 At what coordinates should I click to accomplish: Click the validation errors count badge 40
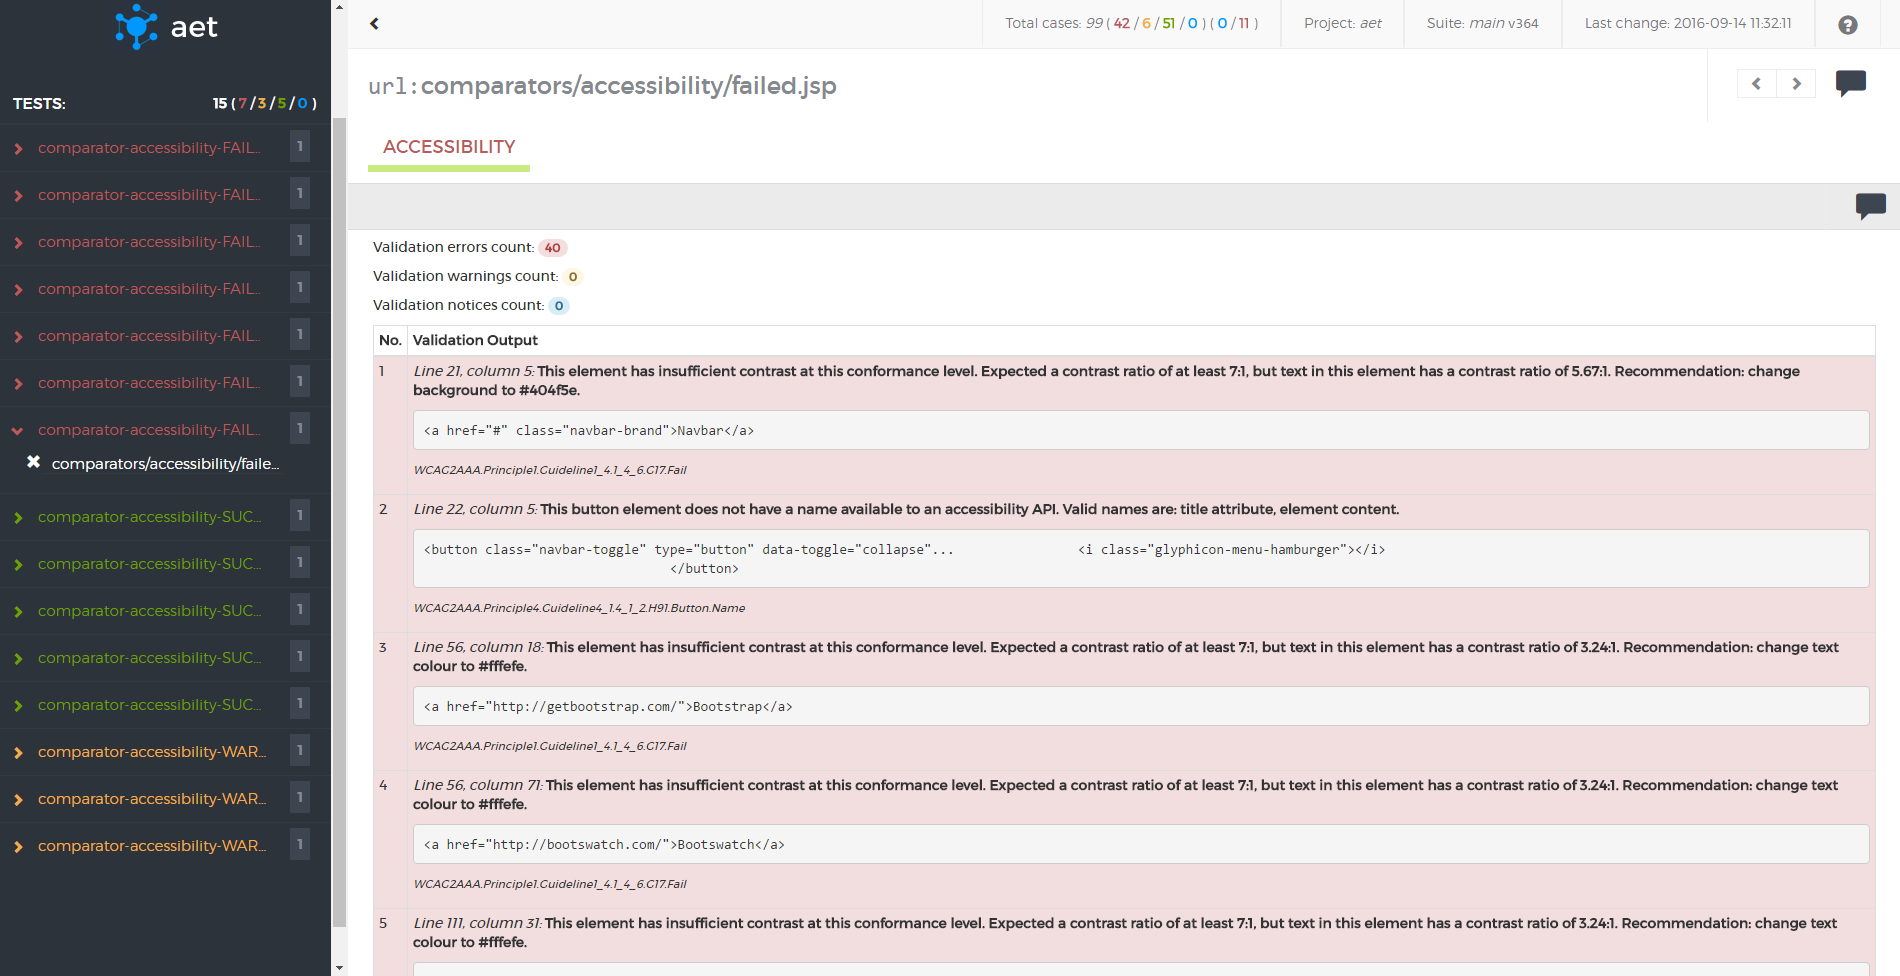tap(552, 248)
